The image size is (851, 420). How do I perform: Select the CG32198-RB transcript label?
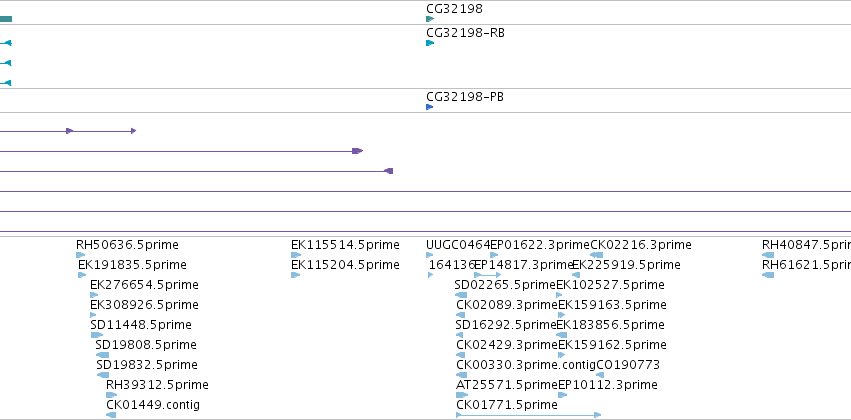point(465,33)
